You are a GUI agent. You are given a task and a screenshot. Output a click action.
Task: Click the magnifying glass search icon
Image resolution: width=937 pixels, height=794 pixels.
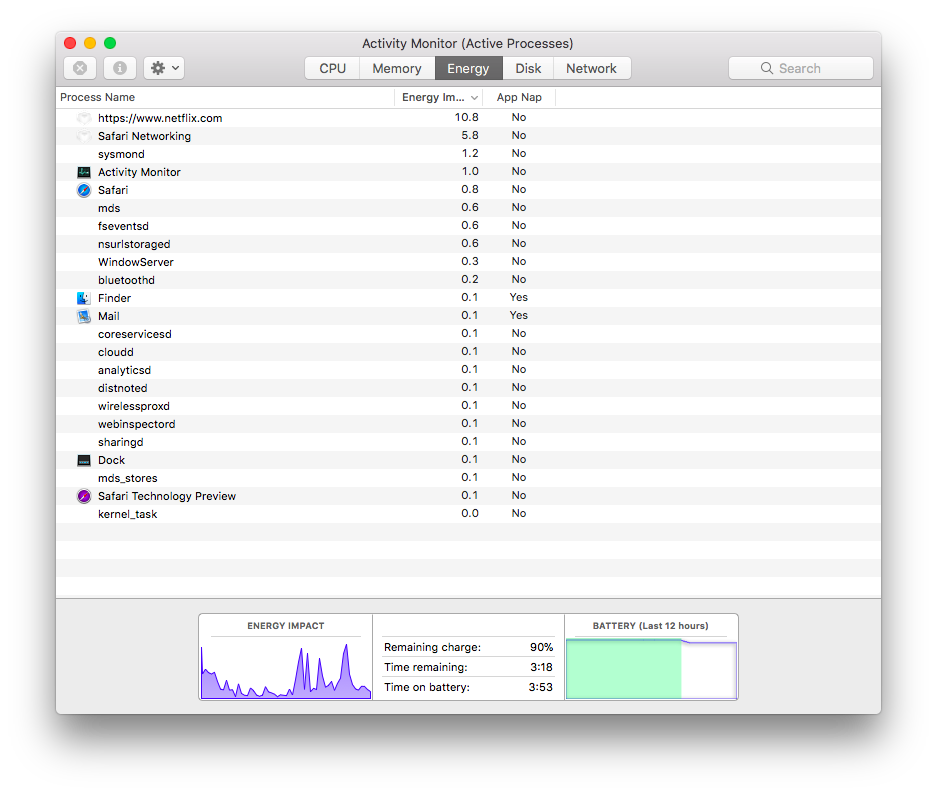(x=767, y=68)
